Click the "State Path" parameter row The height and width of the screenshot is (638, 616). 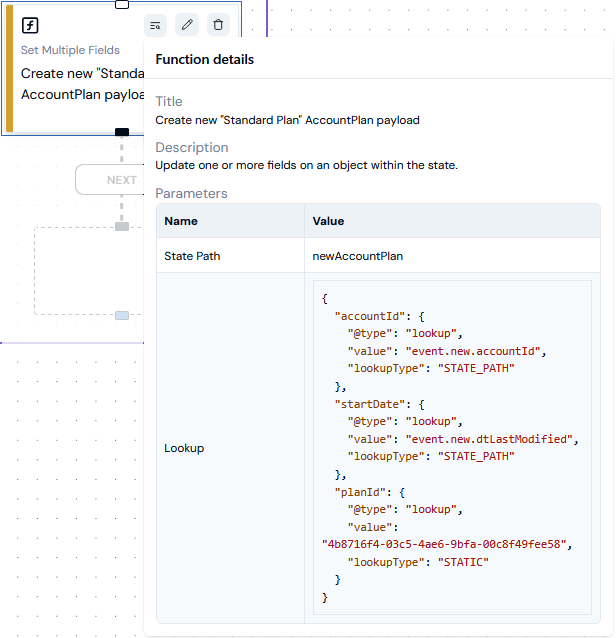[378, 256]
